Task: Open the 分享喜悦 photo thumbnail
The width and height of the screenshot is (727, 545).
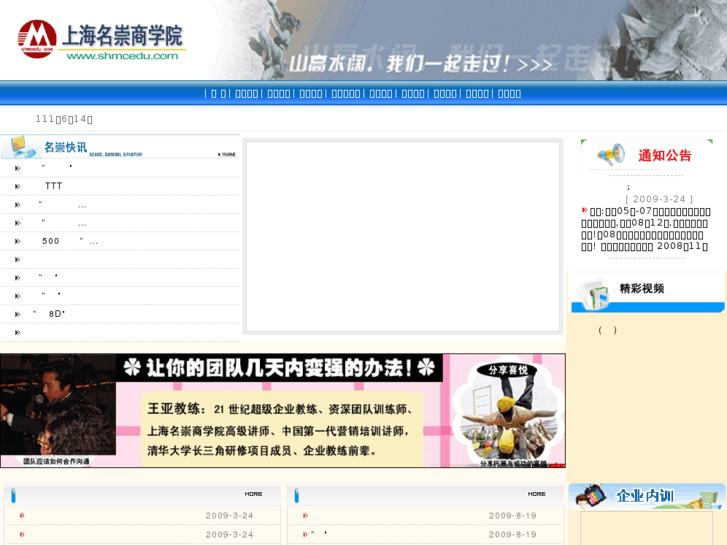Action: [509, 413]
